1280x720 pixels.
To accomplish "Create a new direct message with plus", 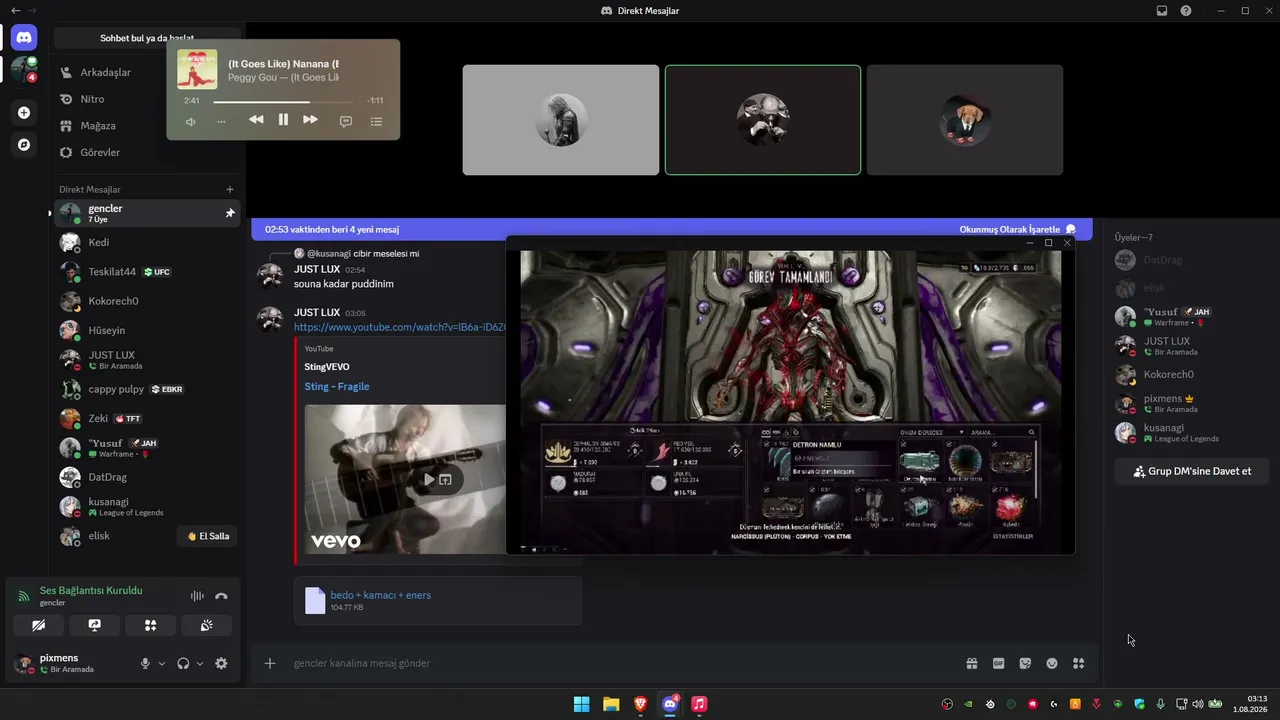I will point(230,189).
